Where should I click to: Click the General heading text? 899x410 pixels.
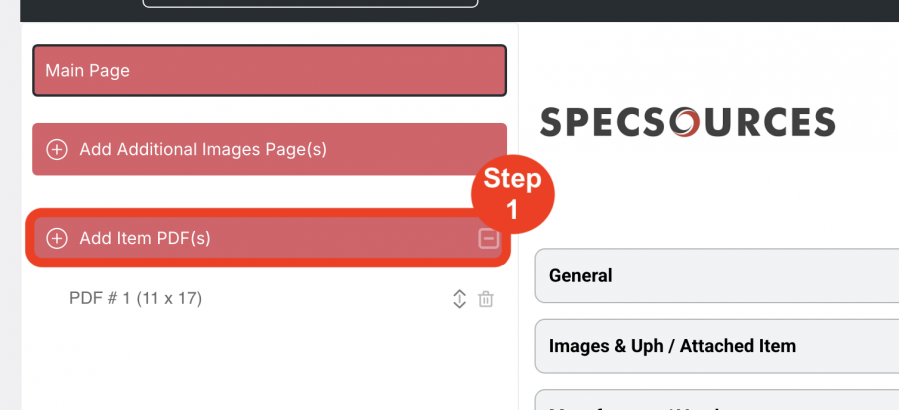[x=581, y=276]
